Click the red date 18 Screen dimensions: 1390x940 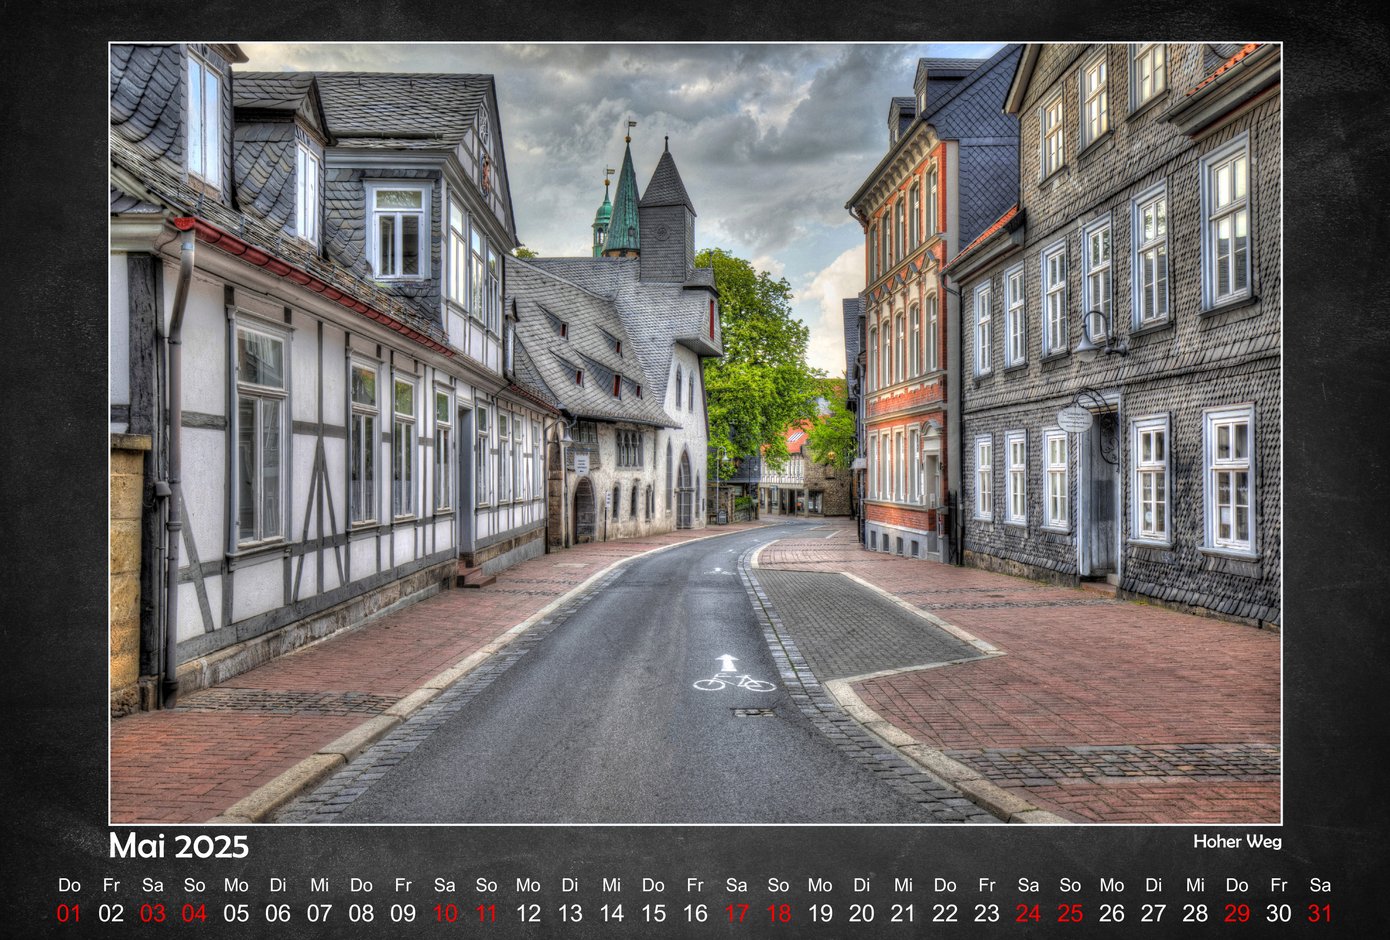click(778, 913)
